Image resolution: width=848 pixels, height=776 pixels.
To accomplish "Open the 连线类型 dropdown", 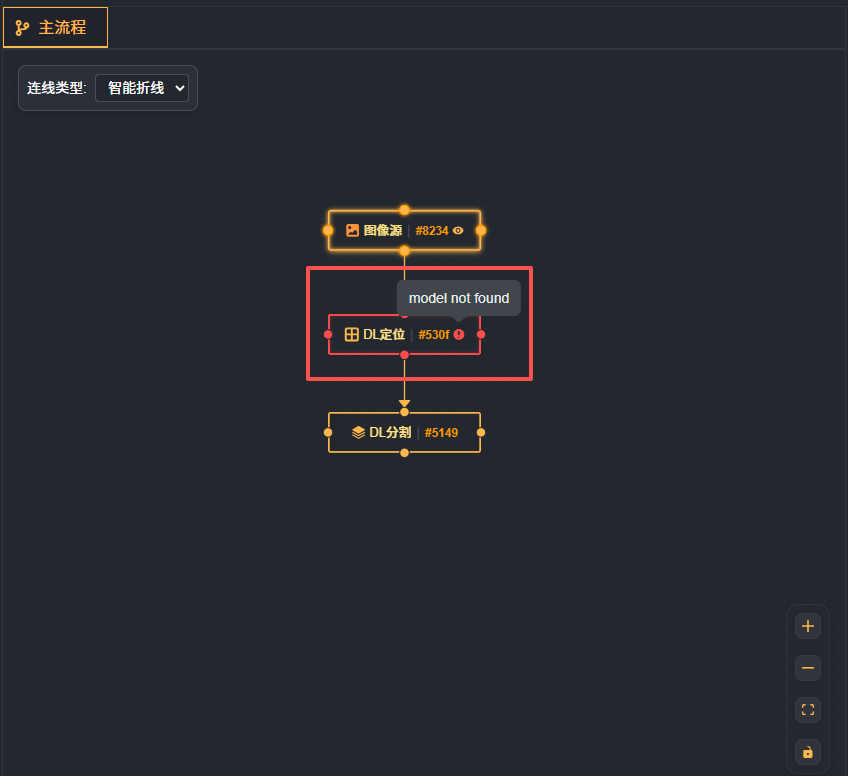I will pos(142,88).
